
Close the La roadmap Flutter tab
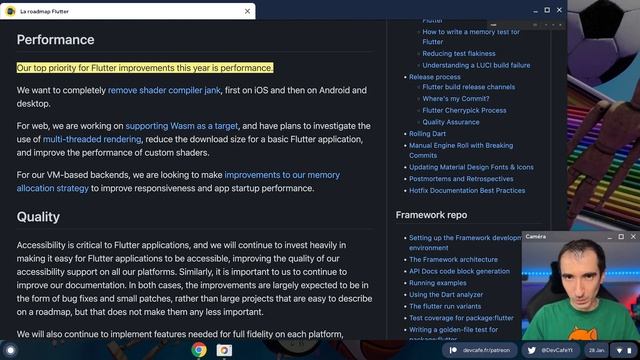(247, 11)
